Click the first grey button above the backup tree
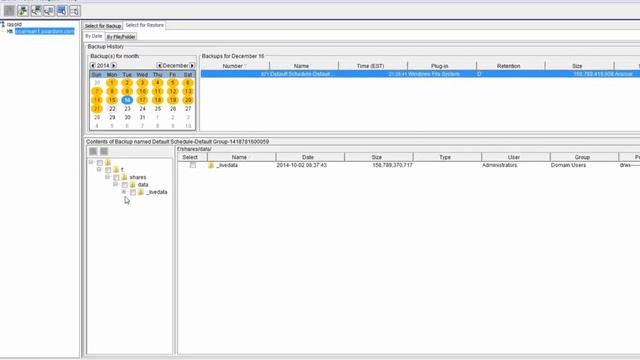The image size is (640, 360). [x=93, y=151]
